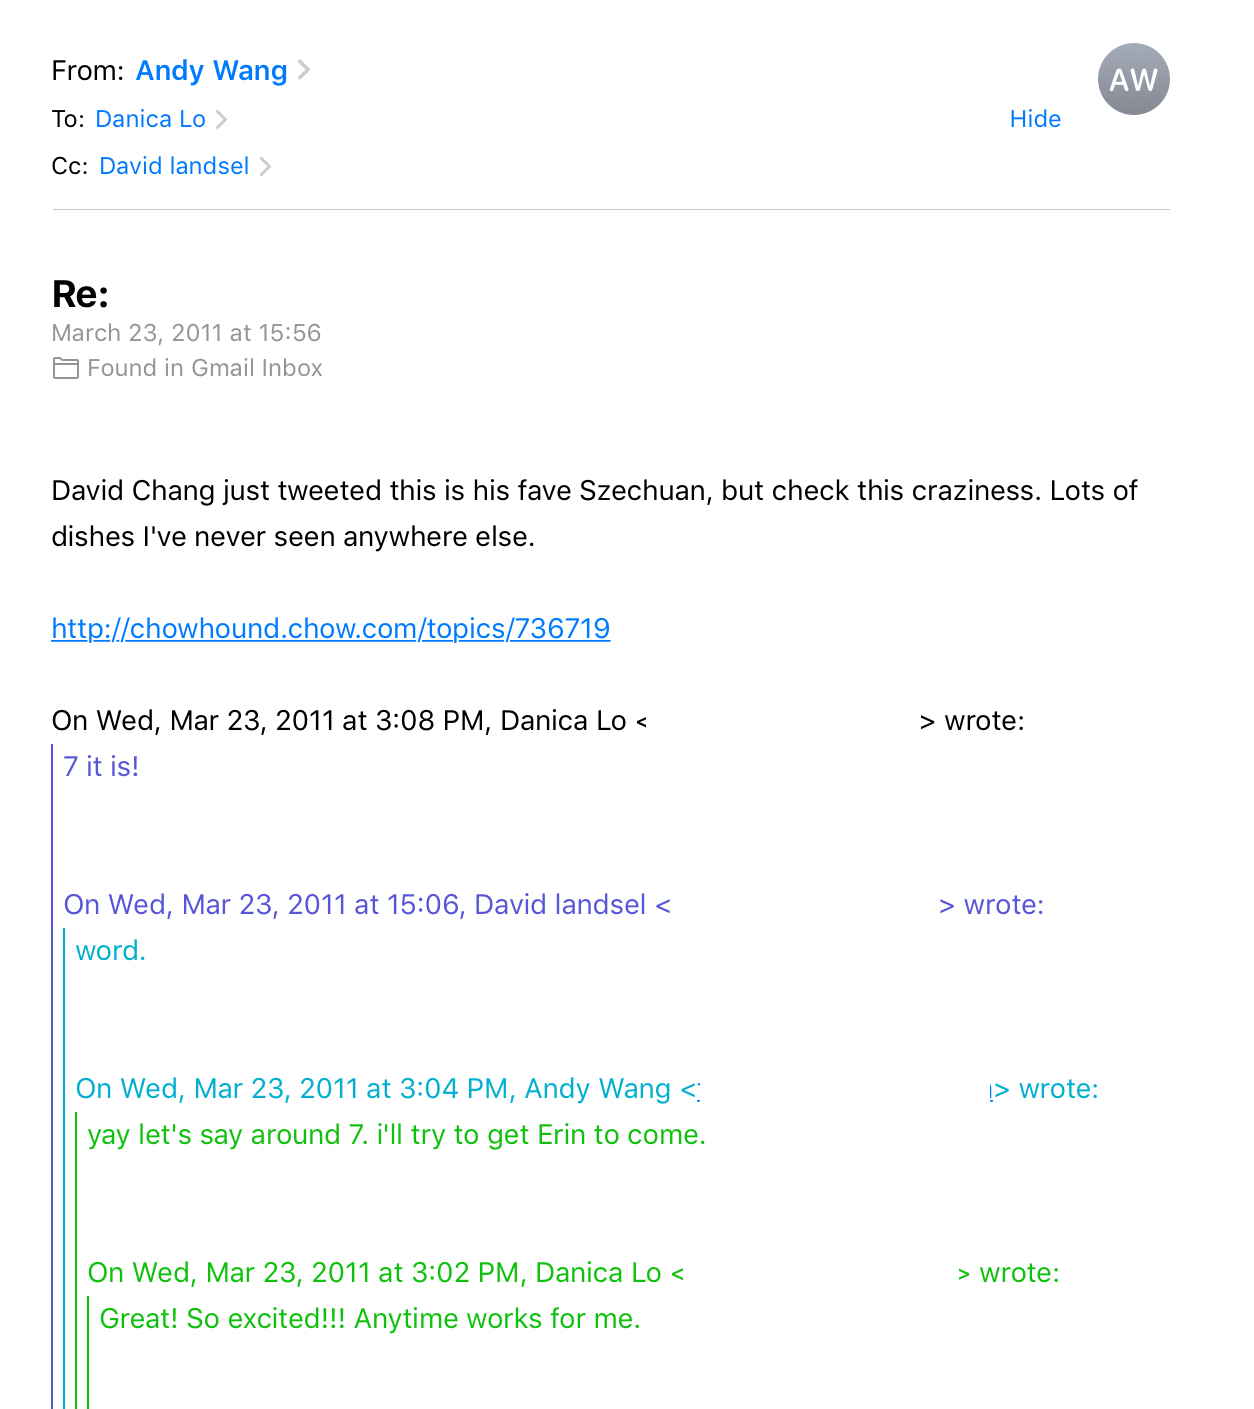The height and width of the screenshot is (1409, 1254).
Task: Hide the message header details
Action: pos(1035,119)
